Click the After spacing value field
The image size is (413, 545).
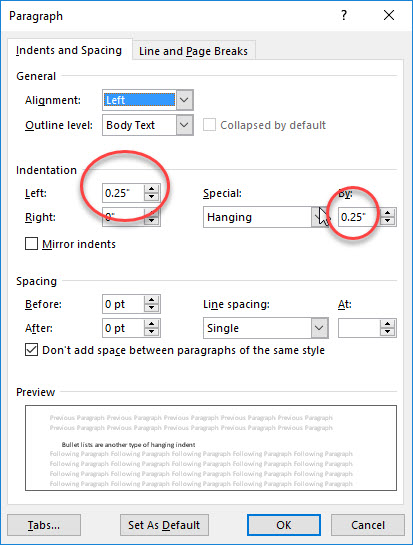[x=123, y=328]
